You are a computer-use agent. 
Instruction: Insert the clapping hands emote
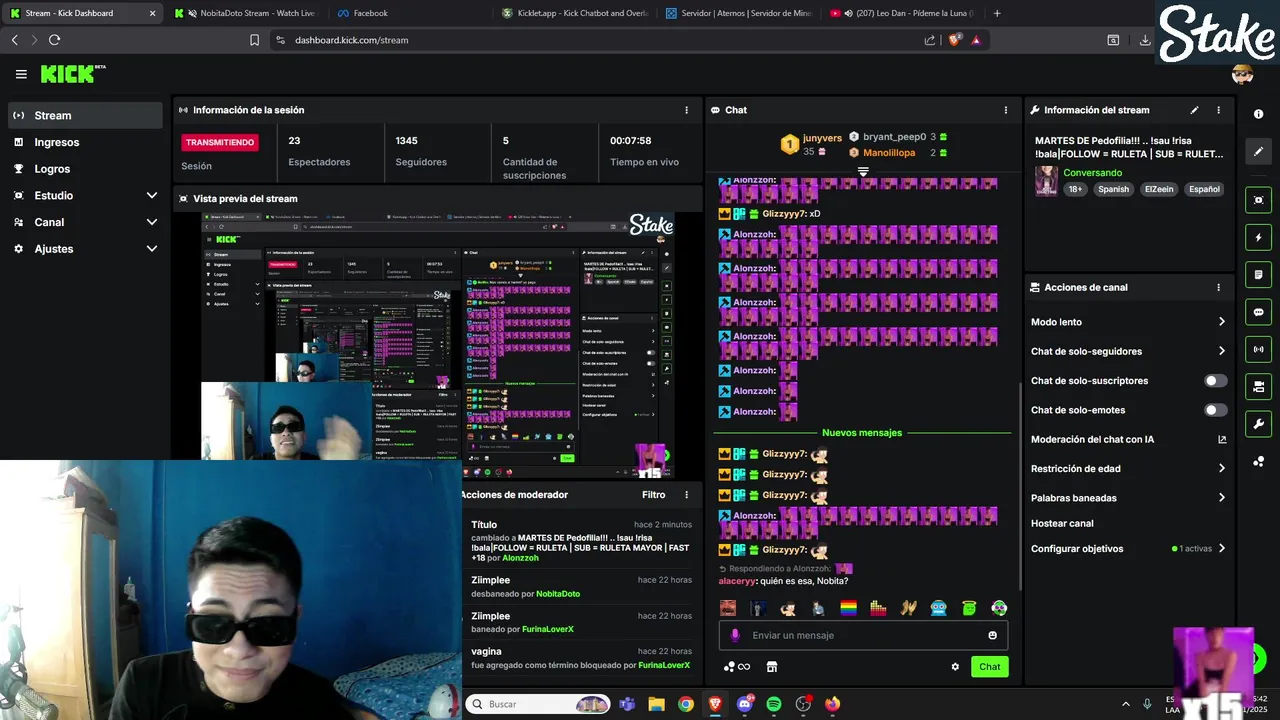click(908, 608)
